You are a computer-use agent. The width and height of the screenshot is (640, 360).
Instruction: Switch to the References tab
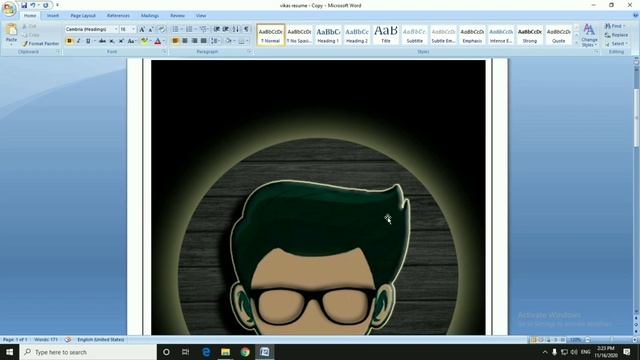(x=118, y=16)
